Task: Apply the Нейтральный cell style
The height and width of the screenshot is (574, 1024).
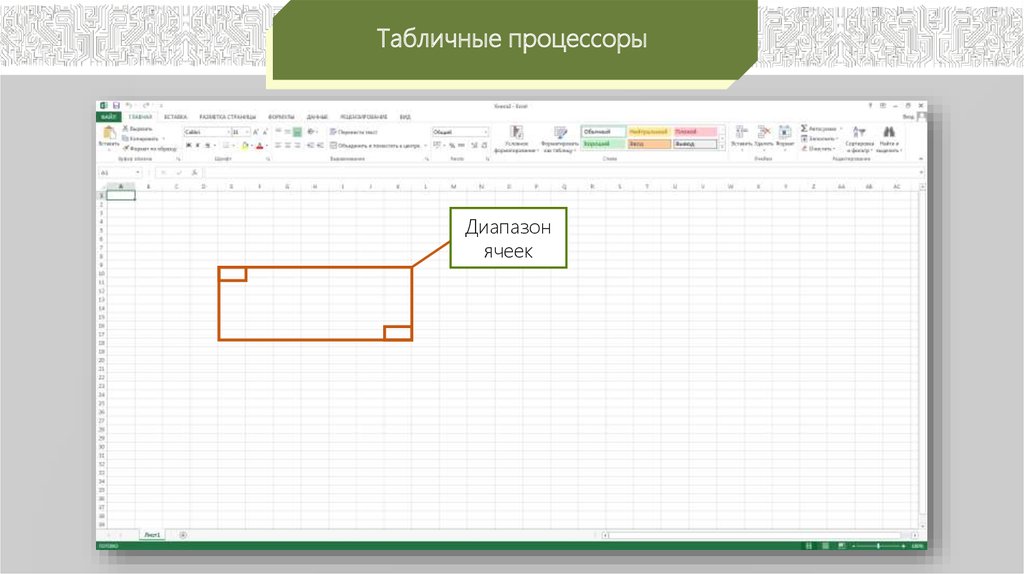Action: 649,132
